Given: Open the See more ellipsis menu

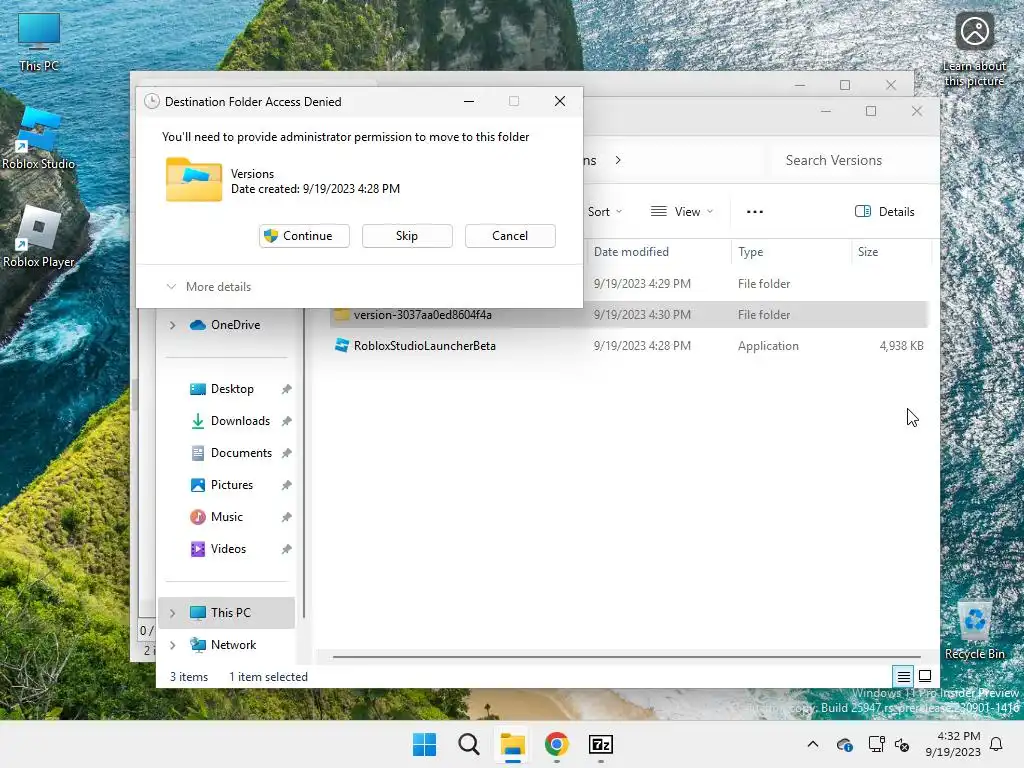Looking at the screenshot, I should tap(754, 212).
